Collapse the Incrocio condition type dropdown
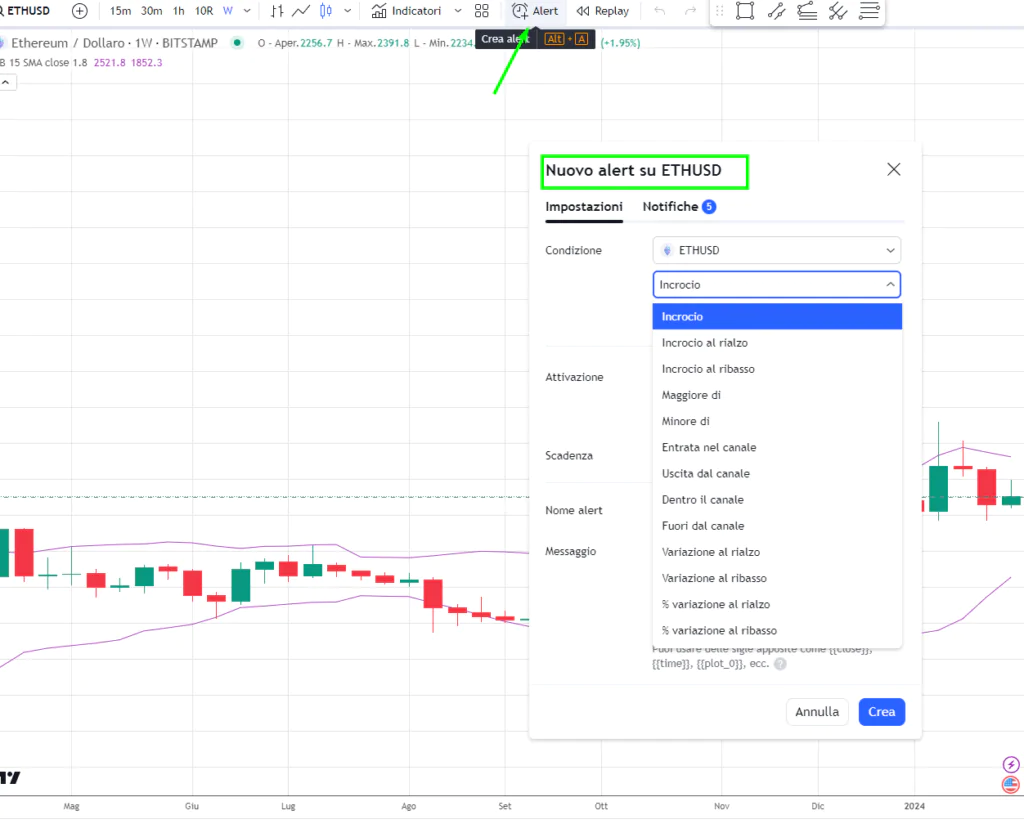 (776, 285)
